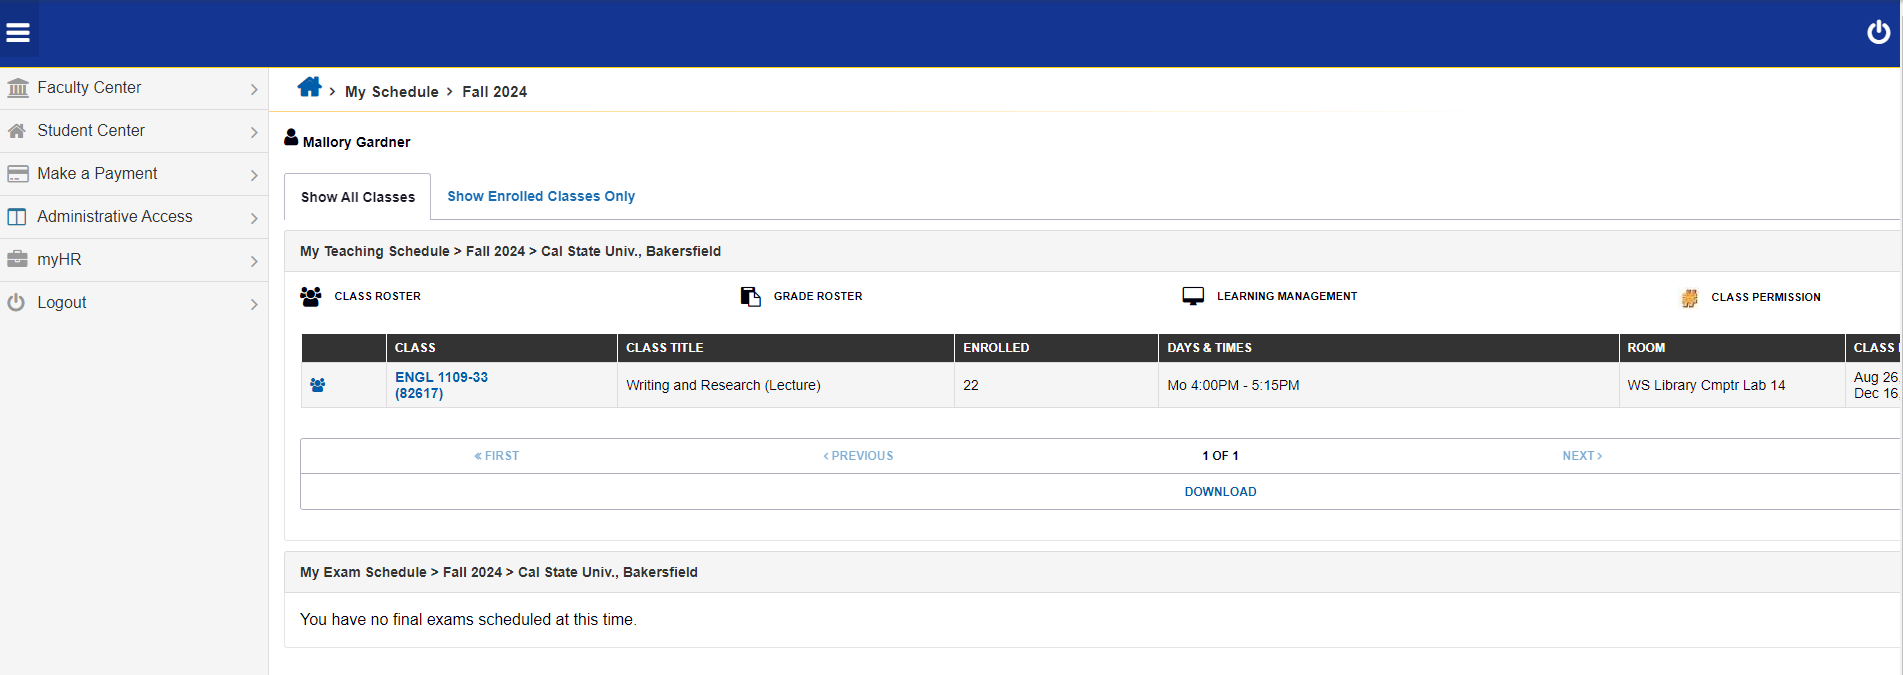This screenshot has width=1903, height=675.
Task: Open ENGL 1109-33 (82617) class link
Action: click(441, 385)
